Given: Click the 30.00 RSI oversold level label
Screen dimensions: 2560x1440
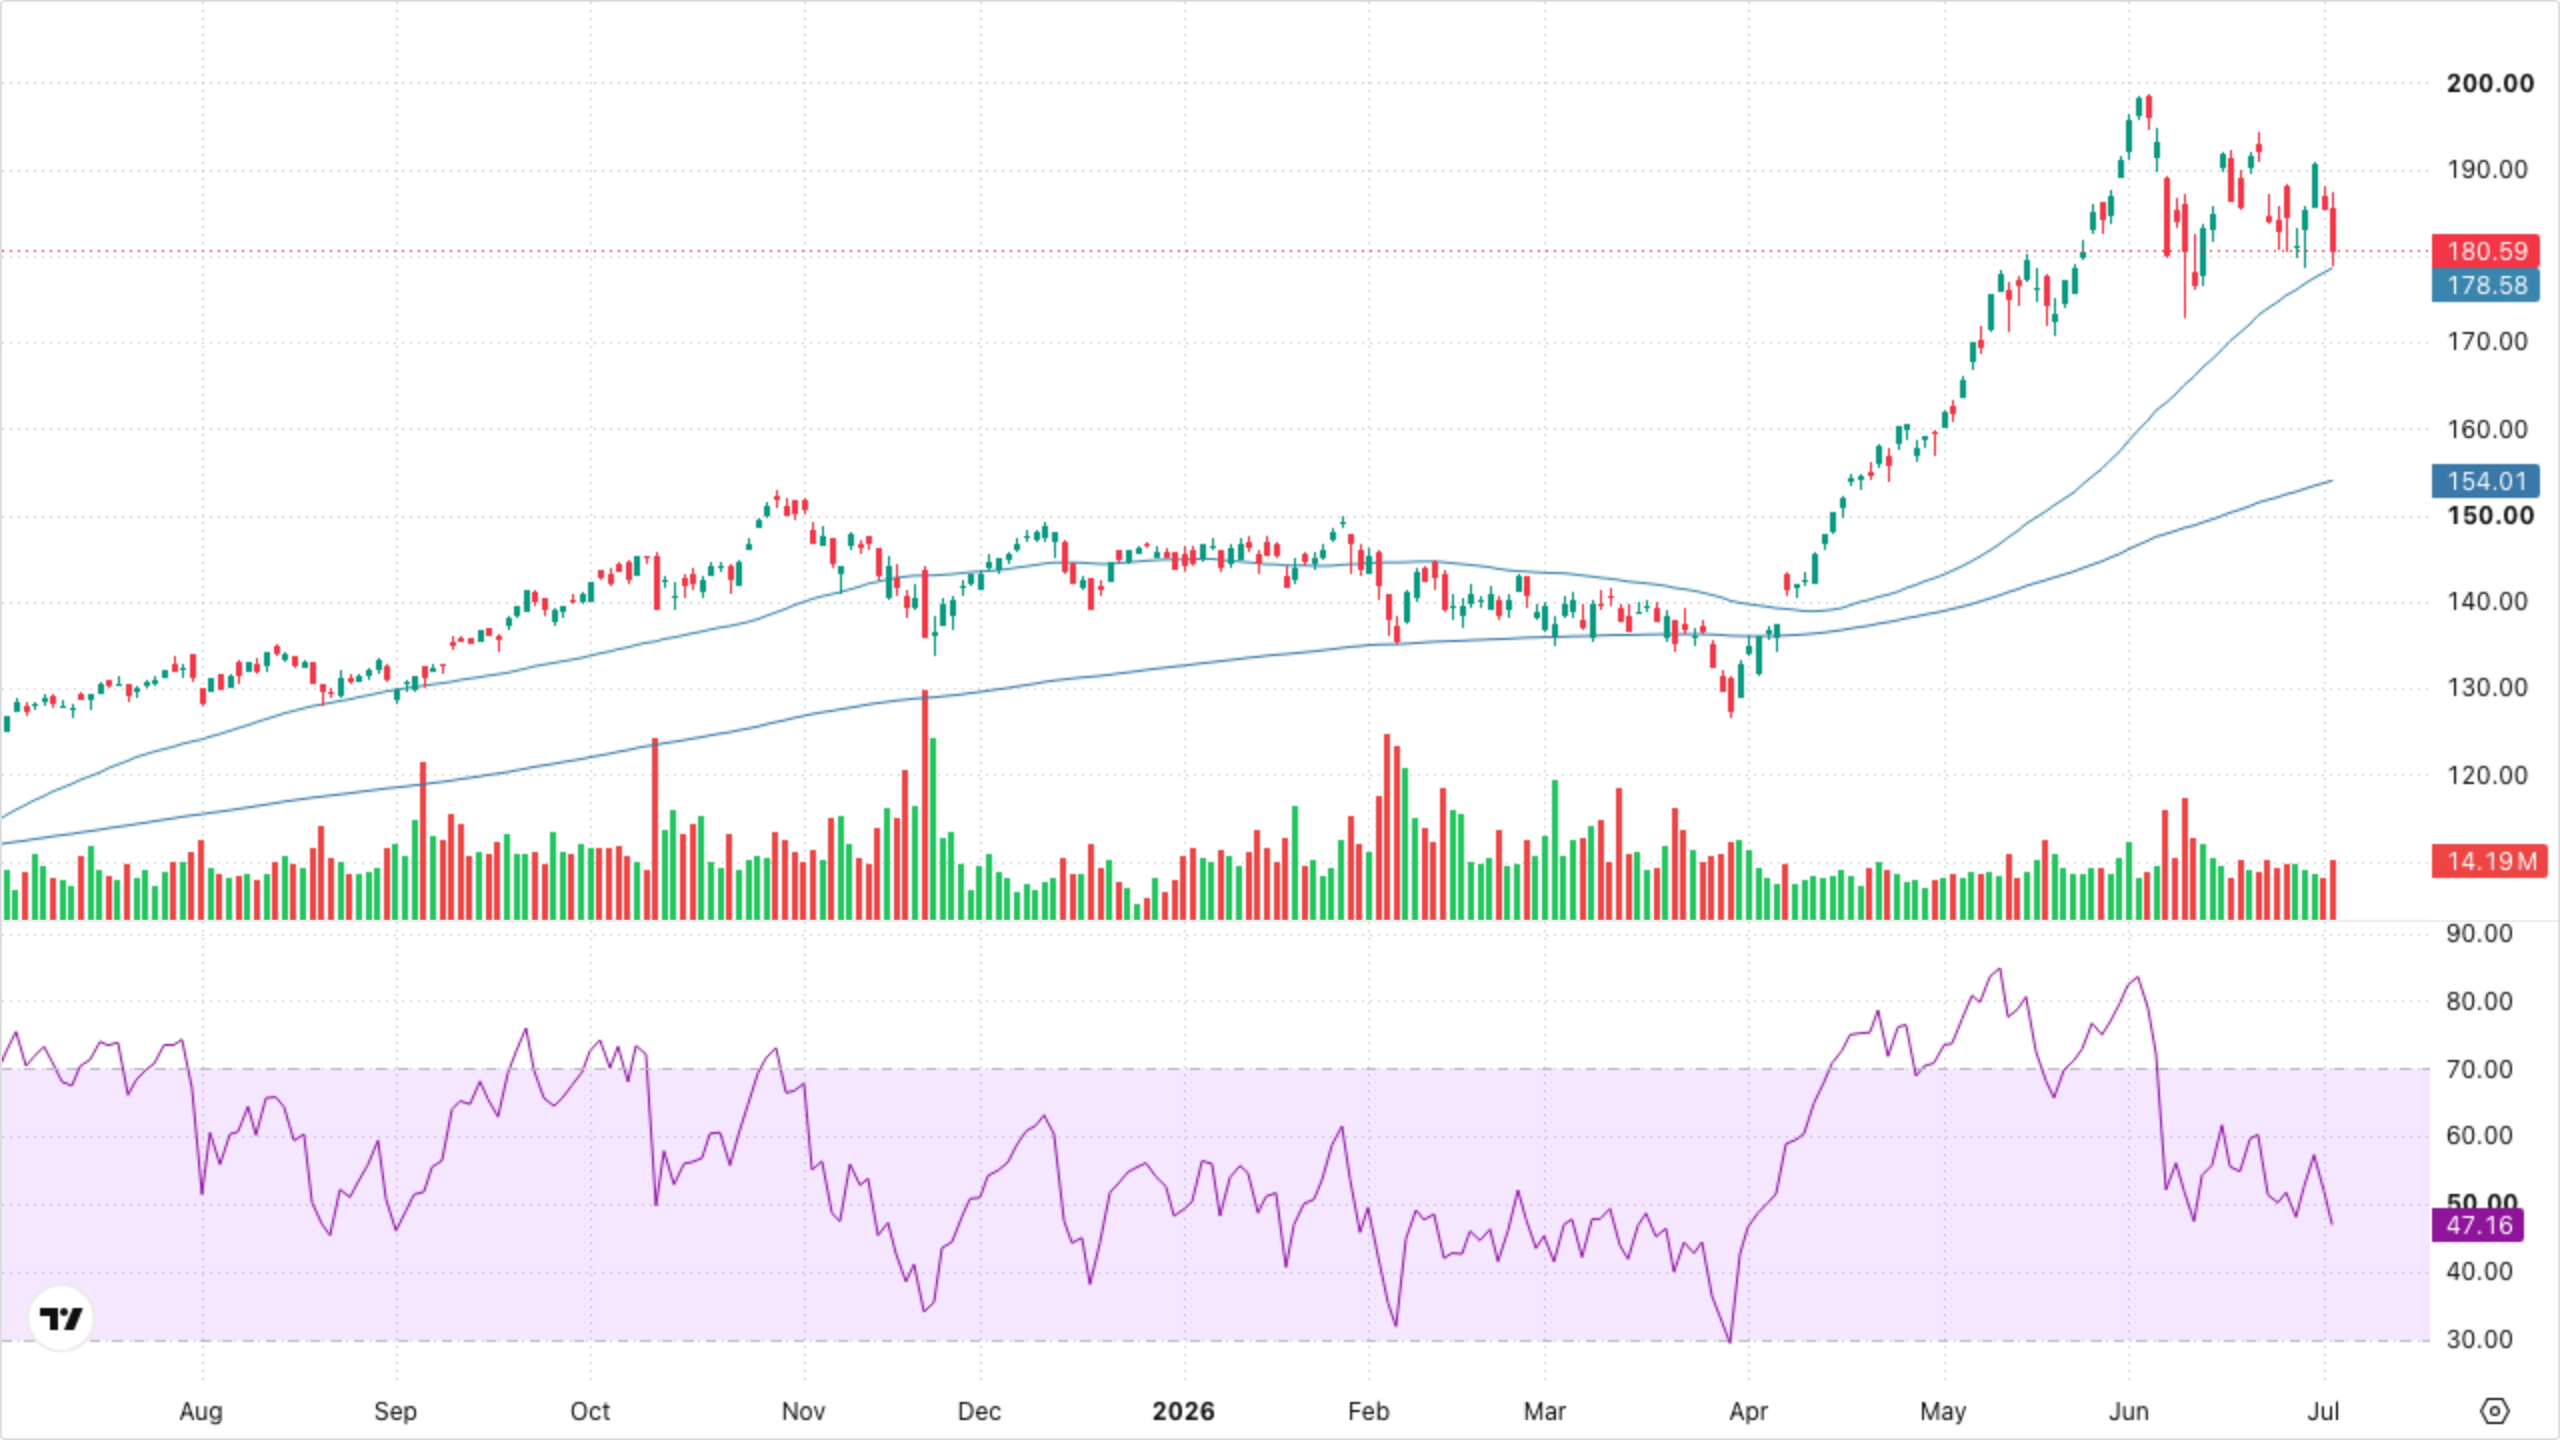Looking at the screenshot, I should [x=2479, y=1339].
